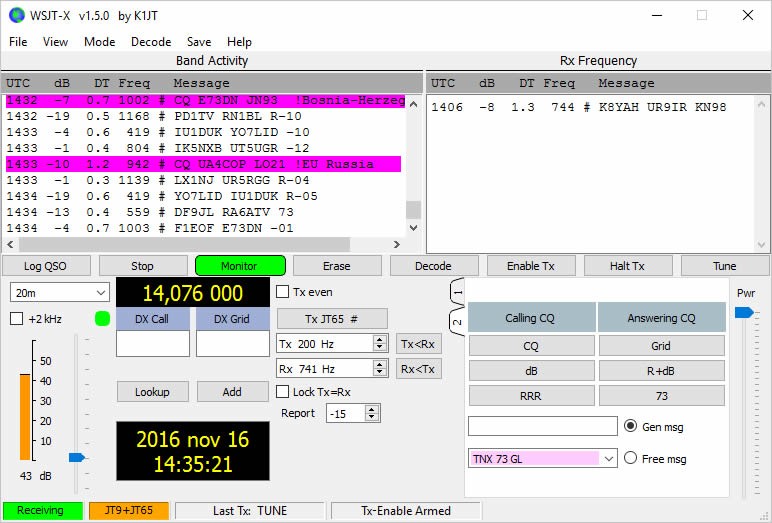
Task: Open the File menu
Action: (18, 42)
